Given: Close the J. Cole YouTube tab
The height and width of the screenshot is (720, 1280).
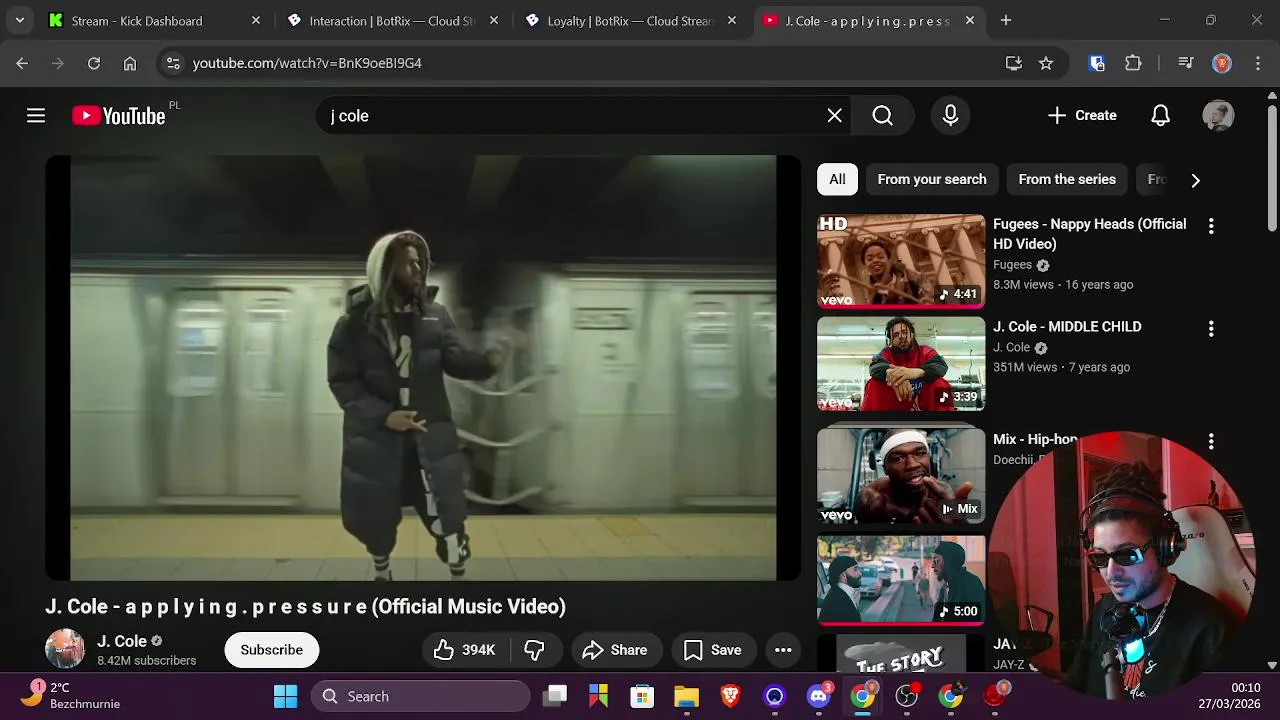Looking at the screenshot, I should click(x=970, y=20).
